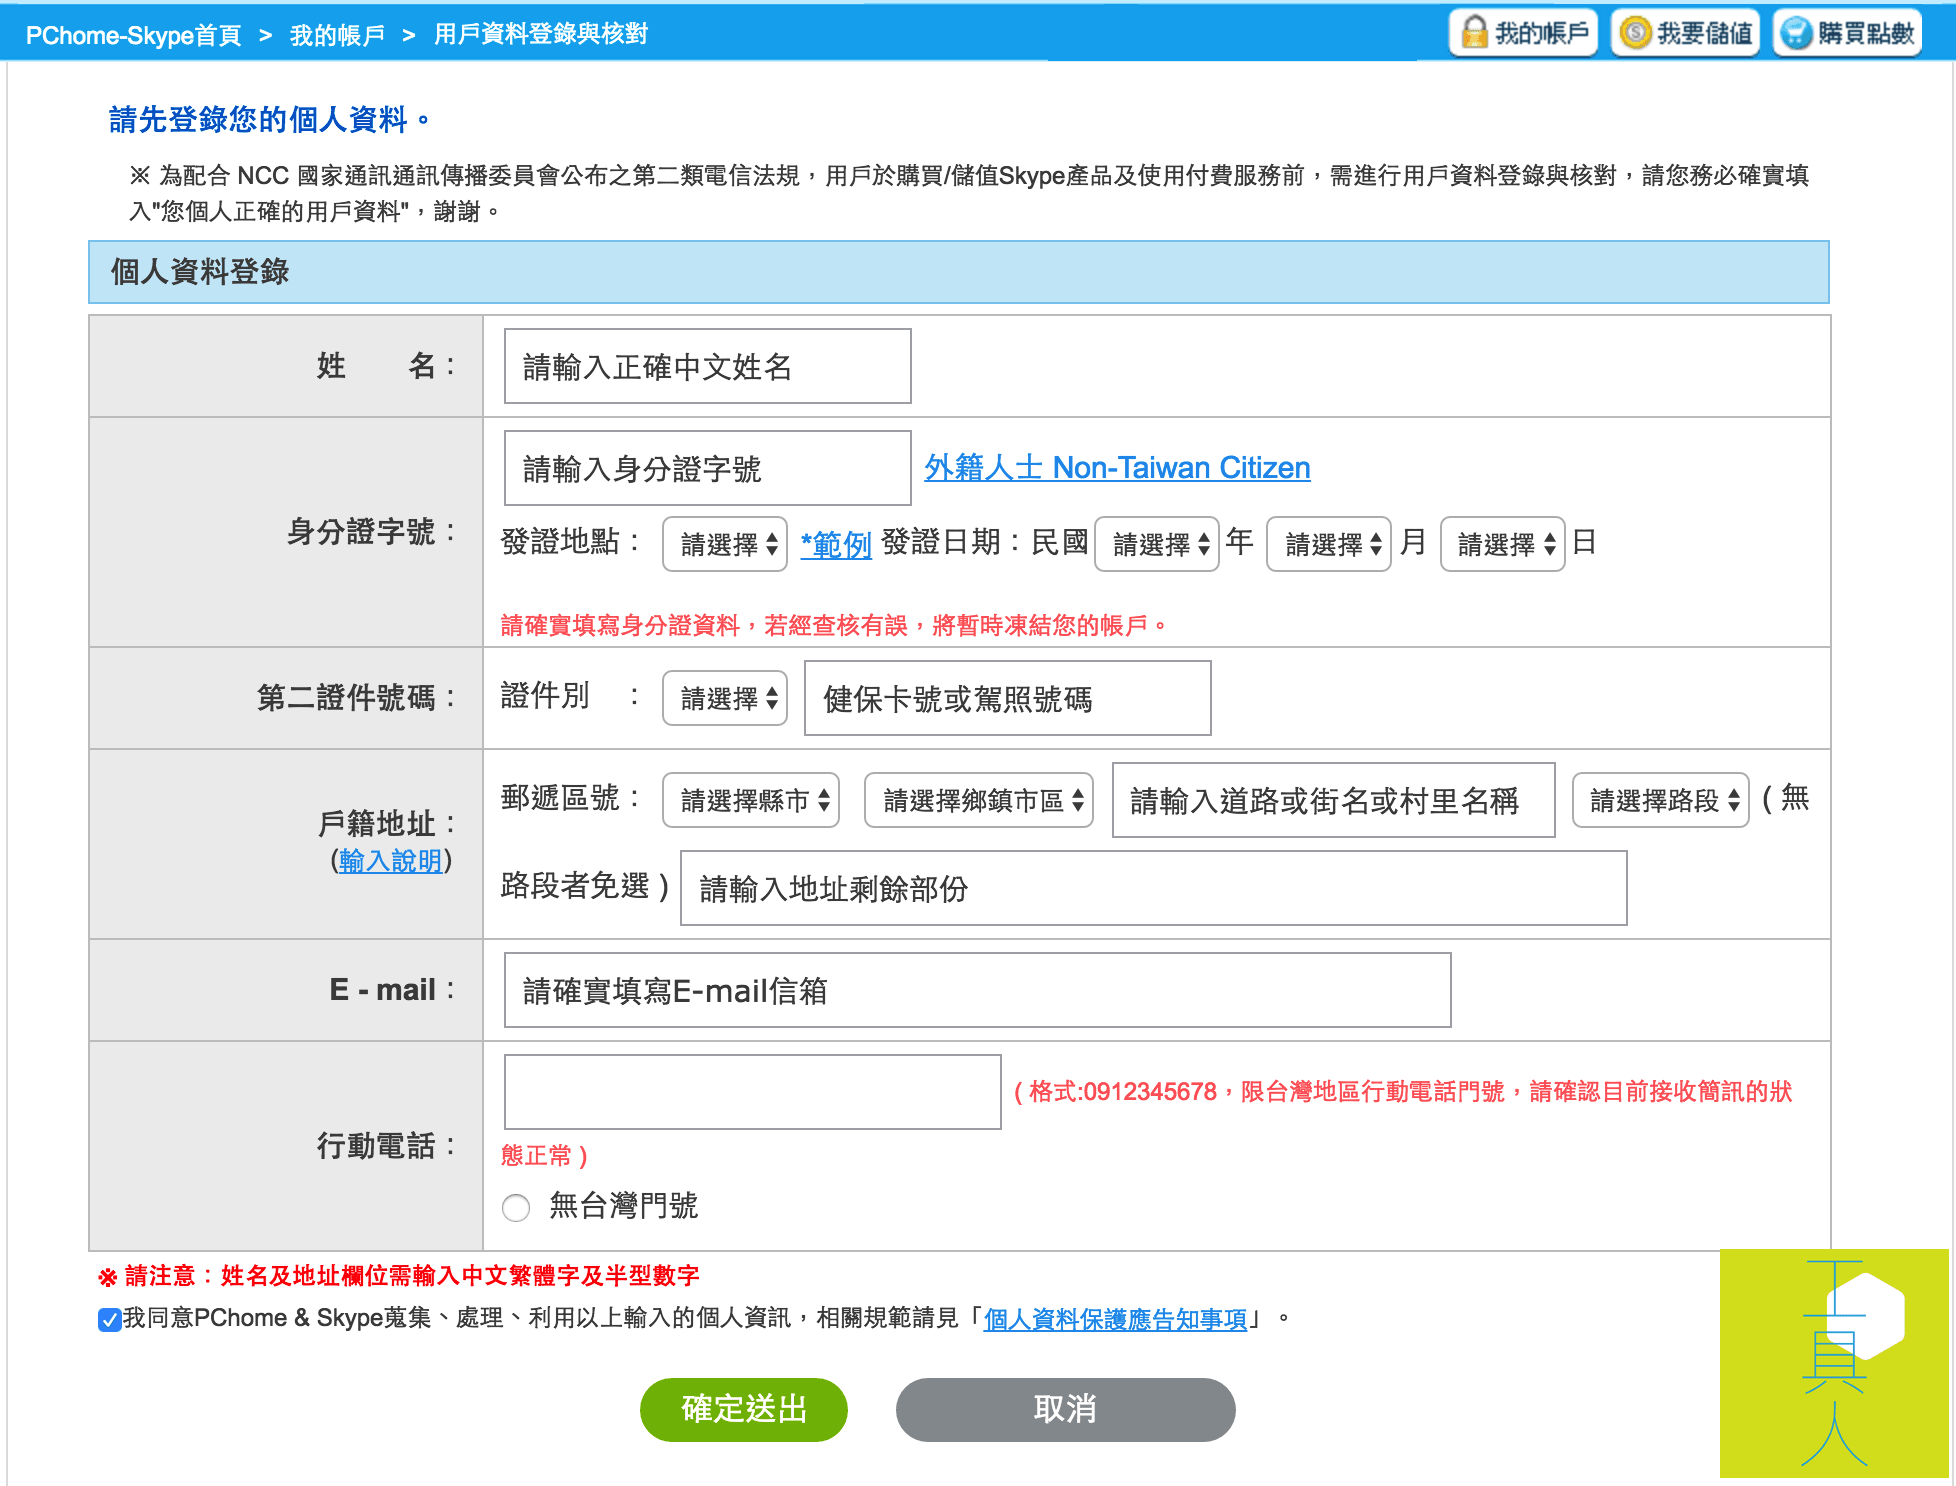Open 個人資料保護應告知事項 link

pyautogui.click(x=1115, y=1319)
